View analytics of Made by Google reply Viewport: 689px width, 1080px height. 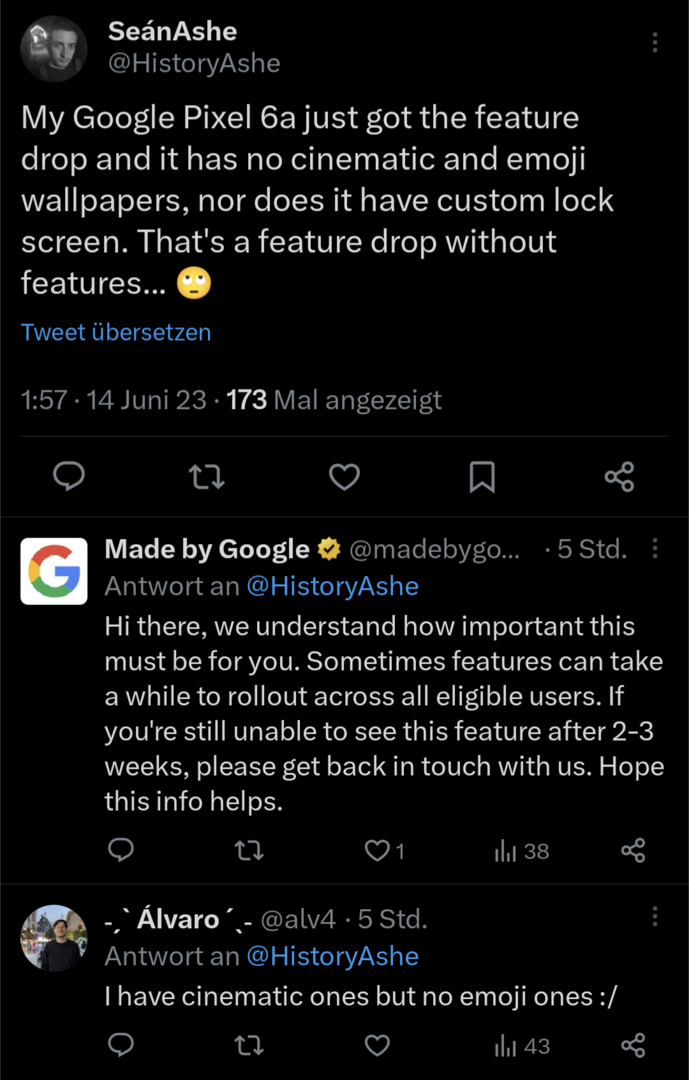[x=521, y=851]
